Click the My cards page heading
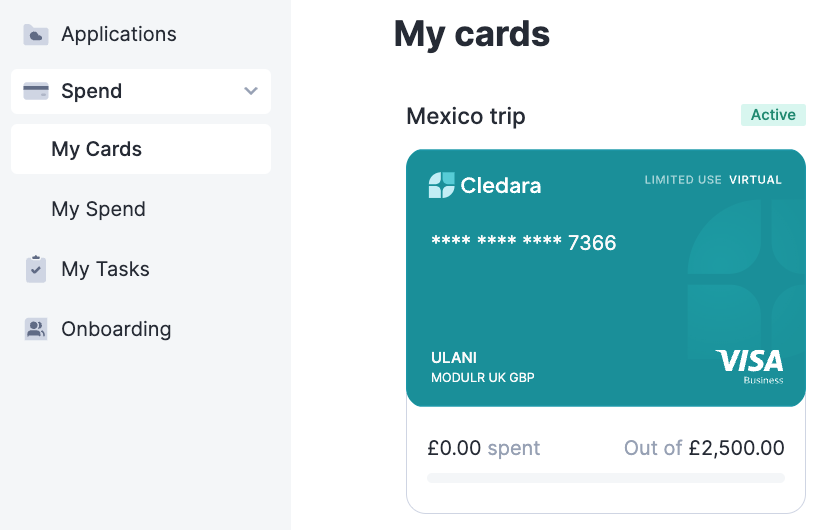Viewport: 830px width, 530px height. (472, 34)
